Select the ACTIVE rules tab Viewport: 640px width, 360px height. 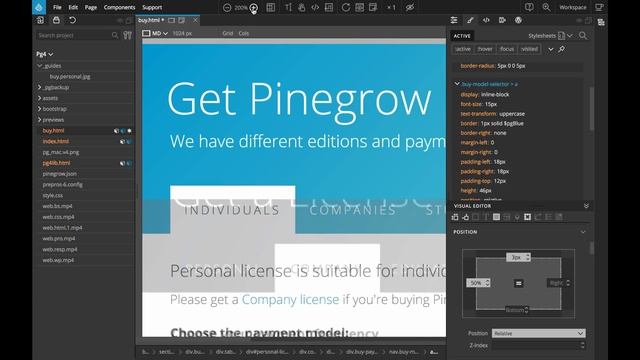click(x=462, y=36)
